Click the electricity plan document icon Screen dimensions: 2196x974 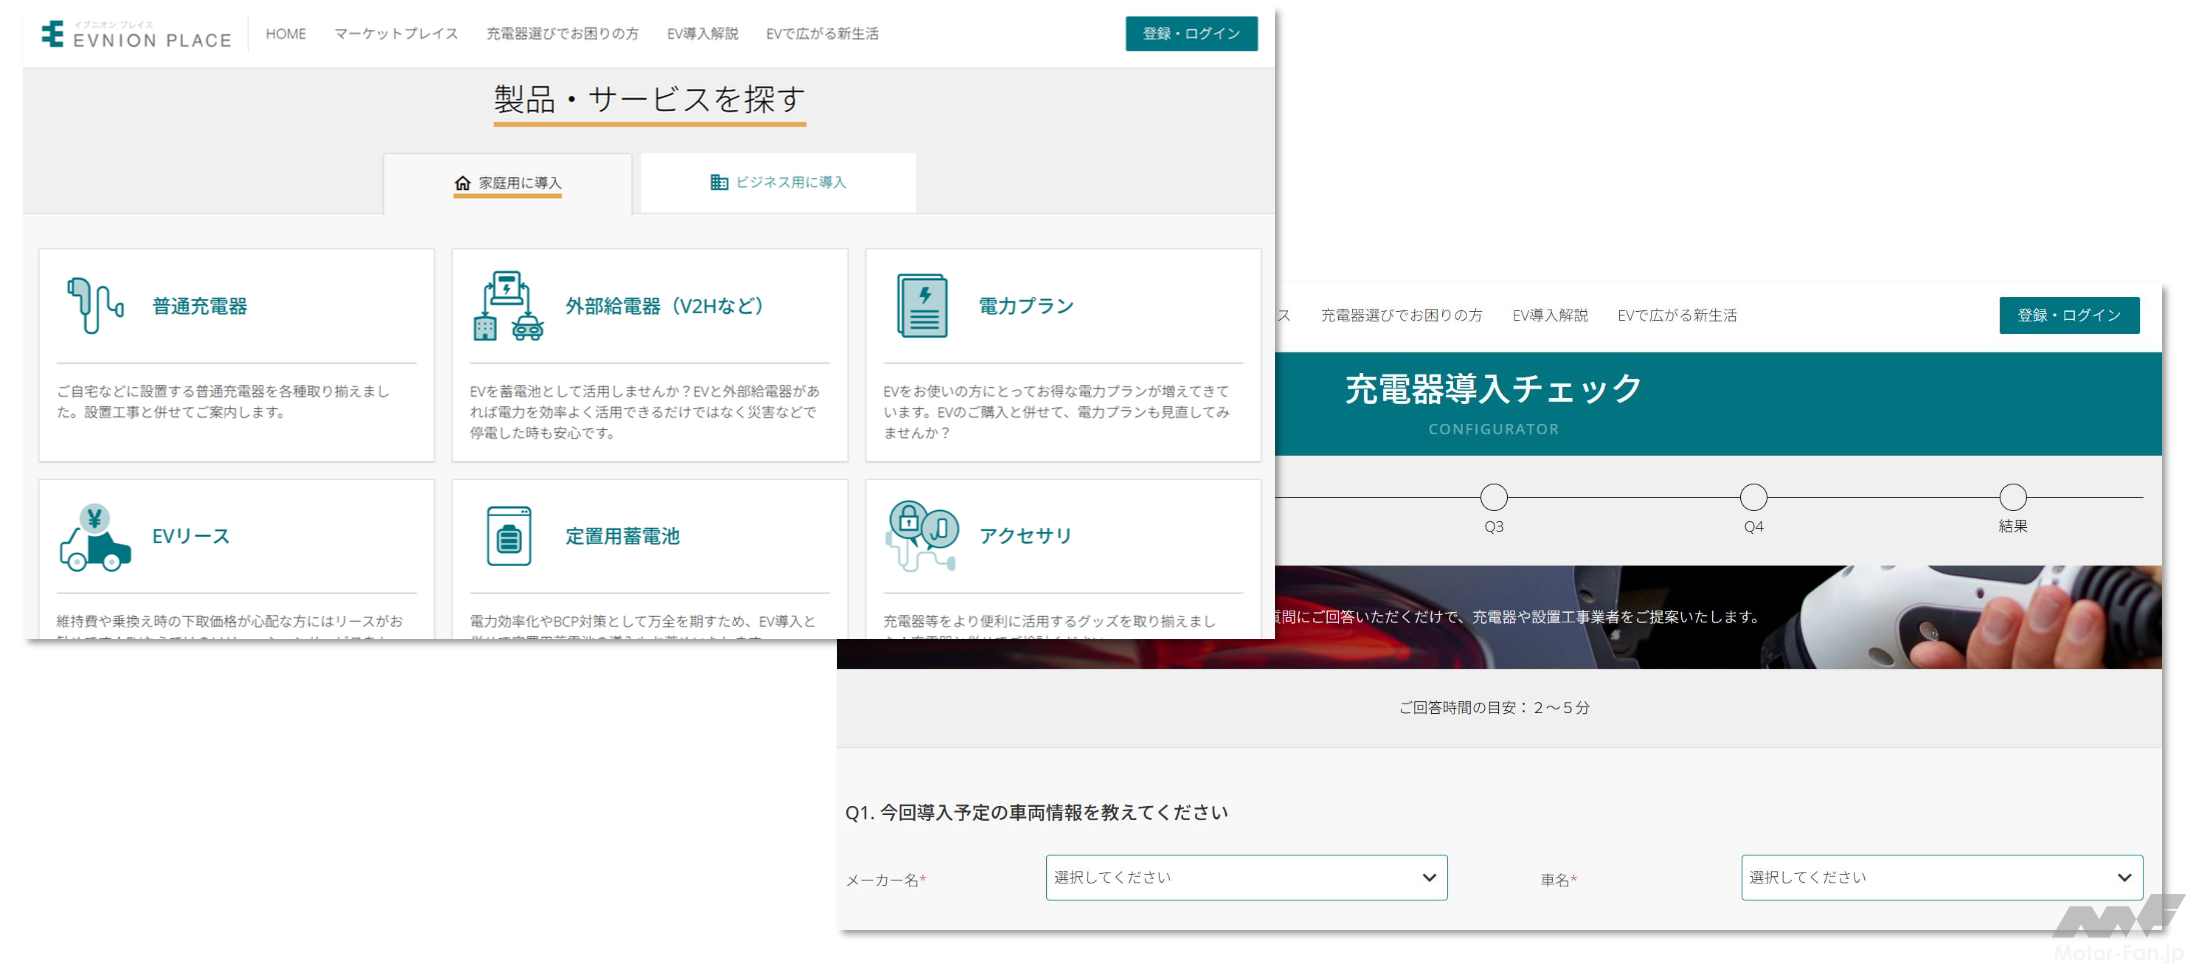(921, 306)
